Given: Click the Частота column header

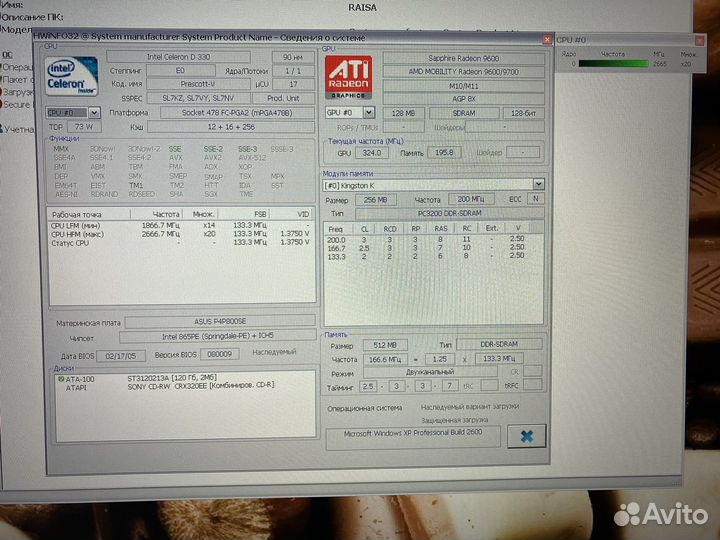Looking at the screenshot, I should tap(157, 214).
